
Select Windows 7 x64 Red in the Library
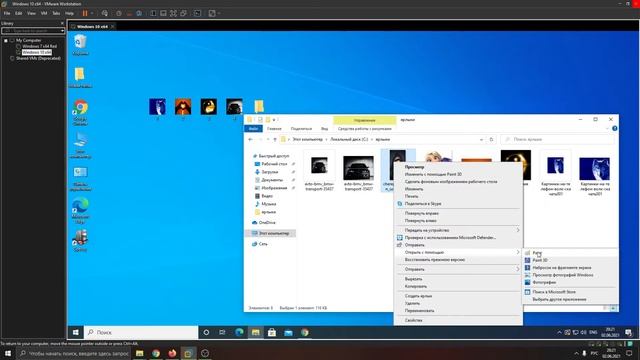(x=40, y=46)
